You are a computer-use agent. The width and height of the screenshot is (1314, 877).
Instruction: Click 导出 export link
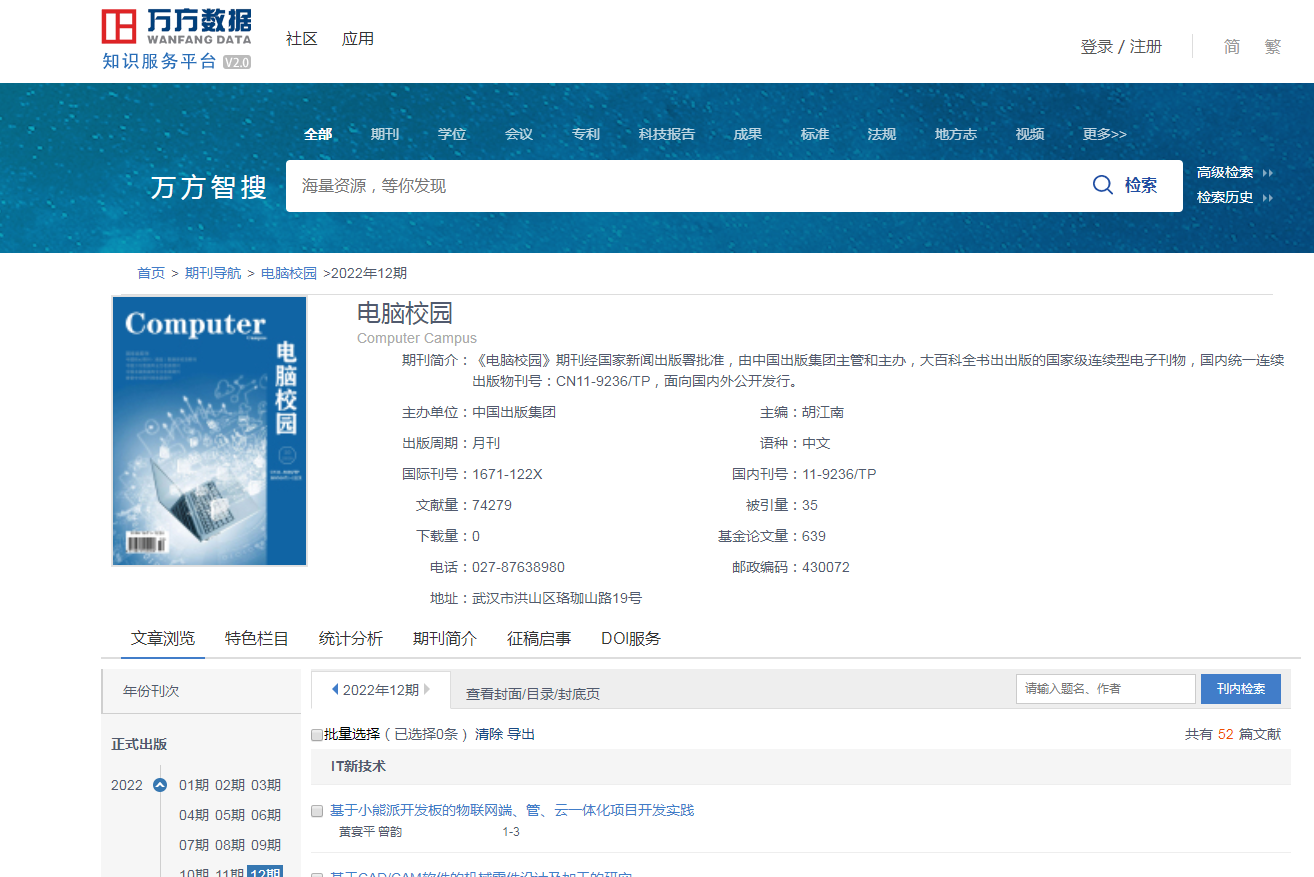[x=521, y=734]
